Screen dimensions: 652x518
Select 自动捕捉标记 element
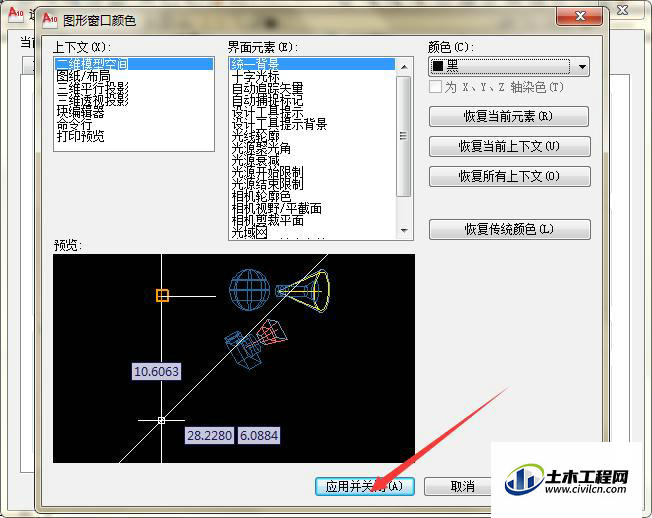tap(267, 100)
